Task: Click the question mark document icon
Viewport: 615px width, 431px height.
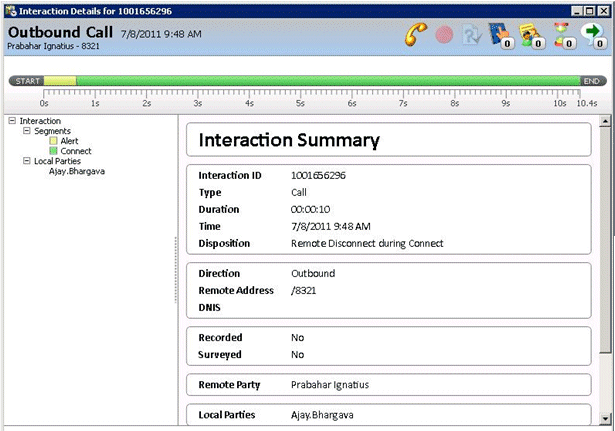Action: (474, 34)
